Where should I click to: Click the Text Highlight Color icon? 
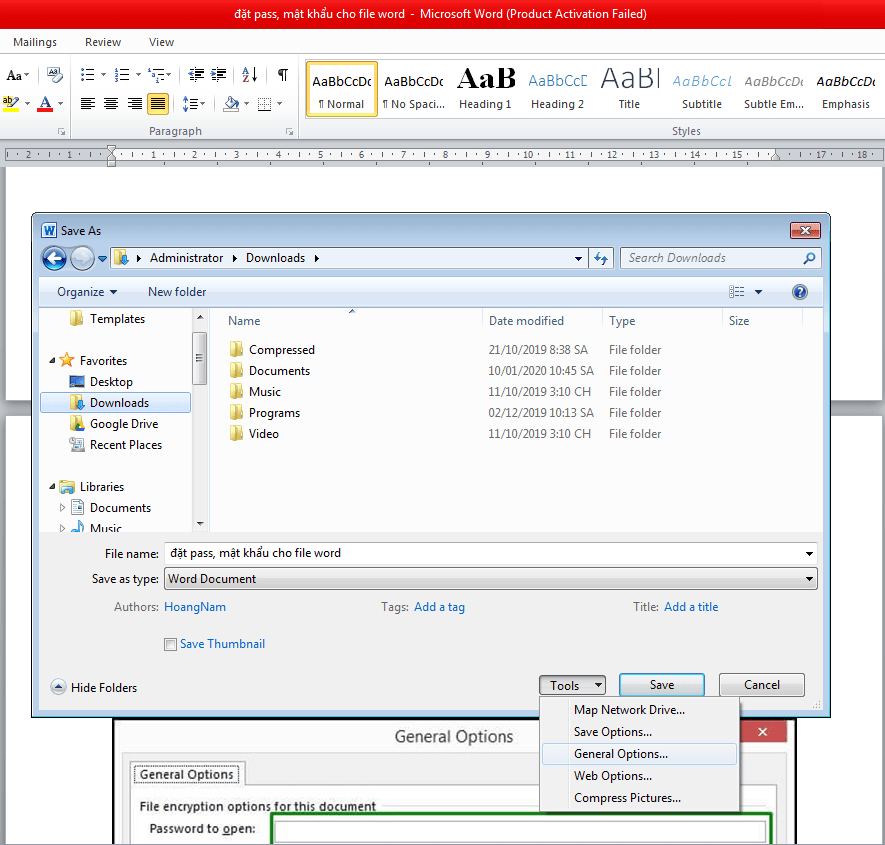(x=11, y=103)
